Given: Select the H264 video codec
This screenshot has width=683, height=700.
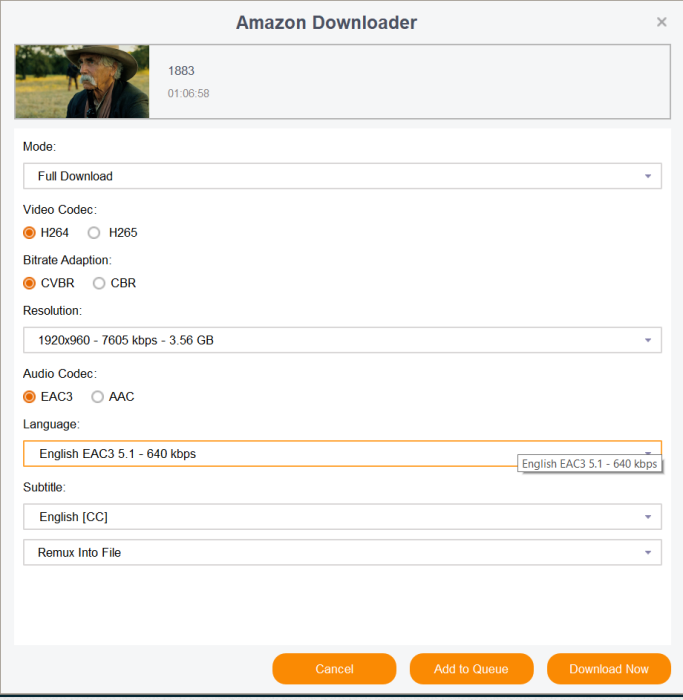Looking at the screenshot, I should (30, 233).
